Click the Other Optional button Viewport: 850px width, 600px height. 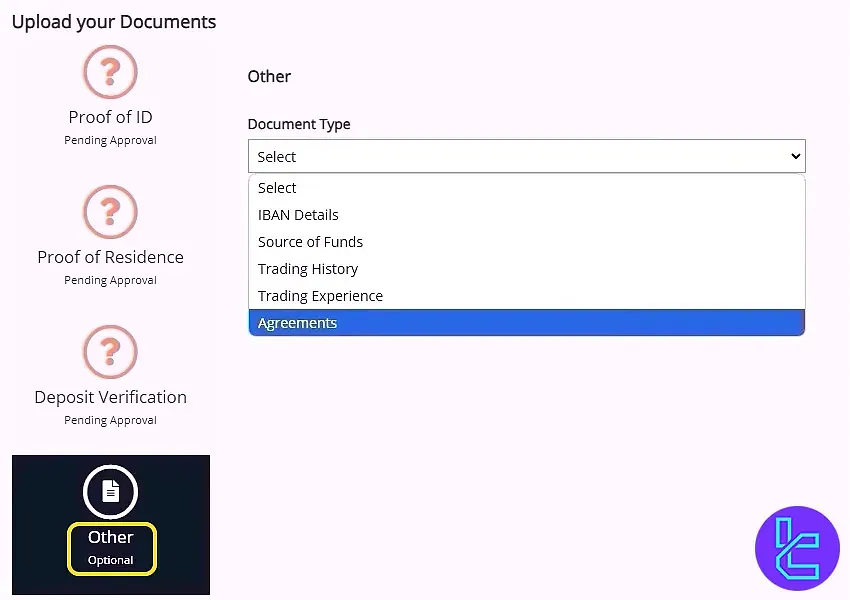coord(111,548)
